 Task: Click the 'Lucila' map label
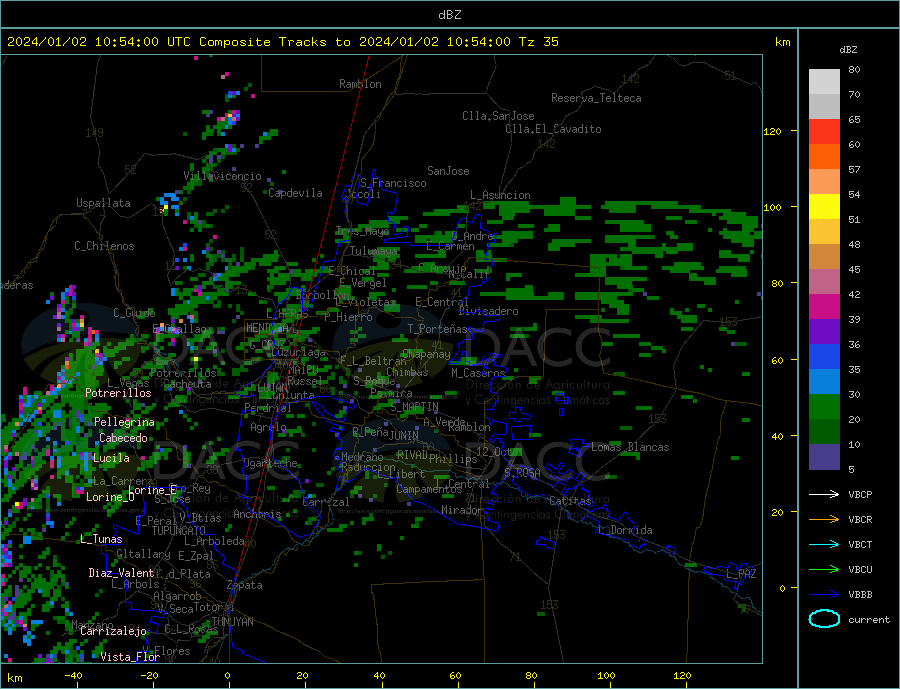click(x=111, y=458)
